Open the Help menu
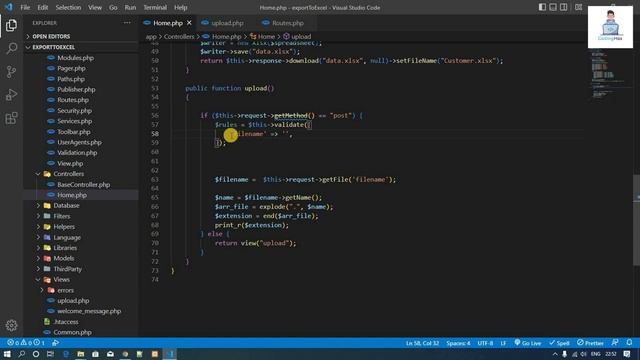This screenshot has height=360, width=640. pos(180,7)
